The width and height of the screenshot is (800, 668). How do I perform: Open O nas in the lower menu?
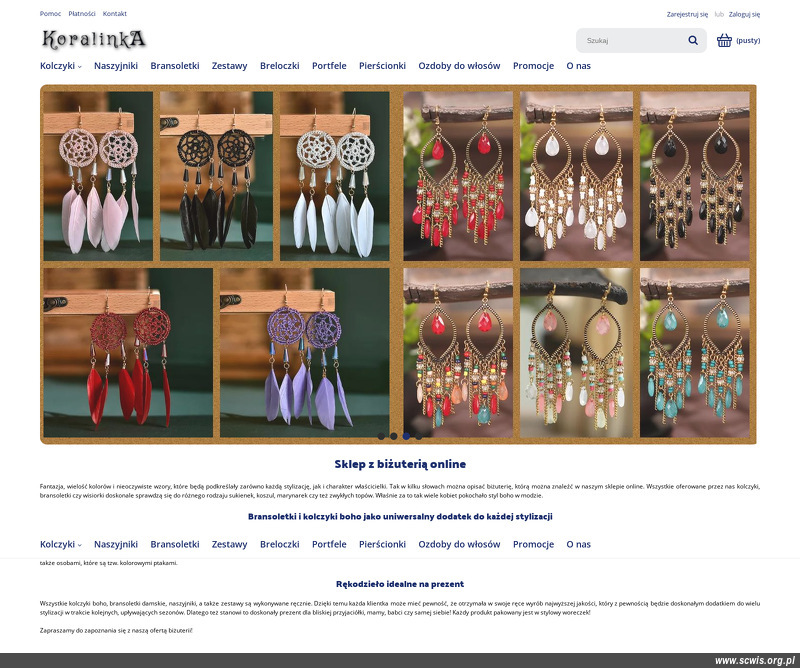point(579,545)
